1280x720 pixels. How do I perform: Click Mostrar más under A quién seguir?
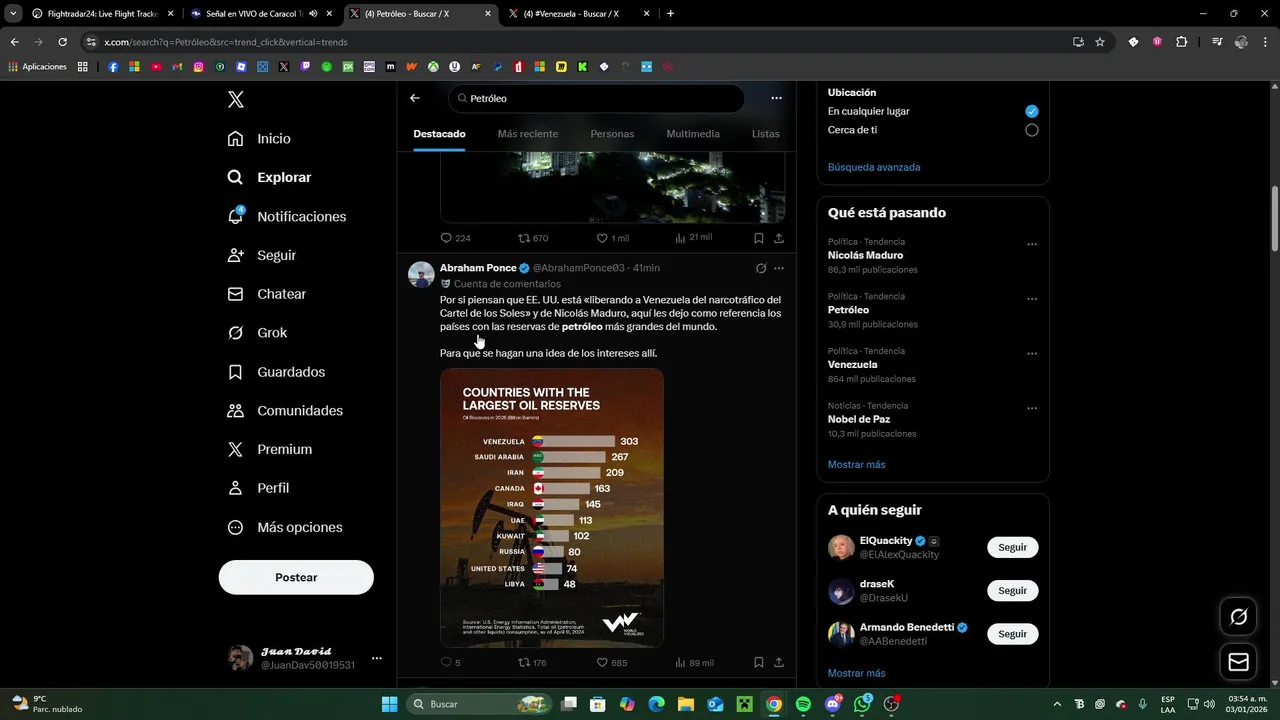pyautogui.click(x=856, y=673)
